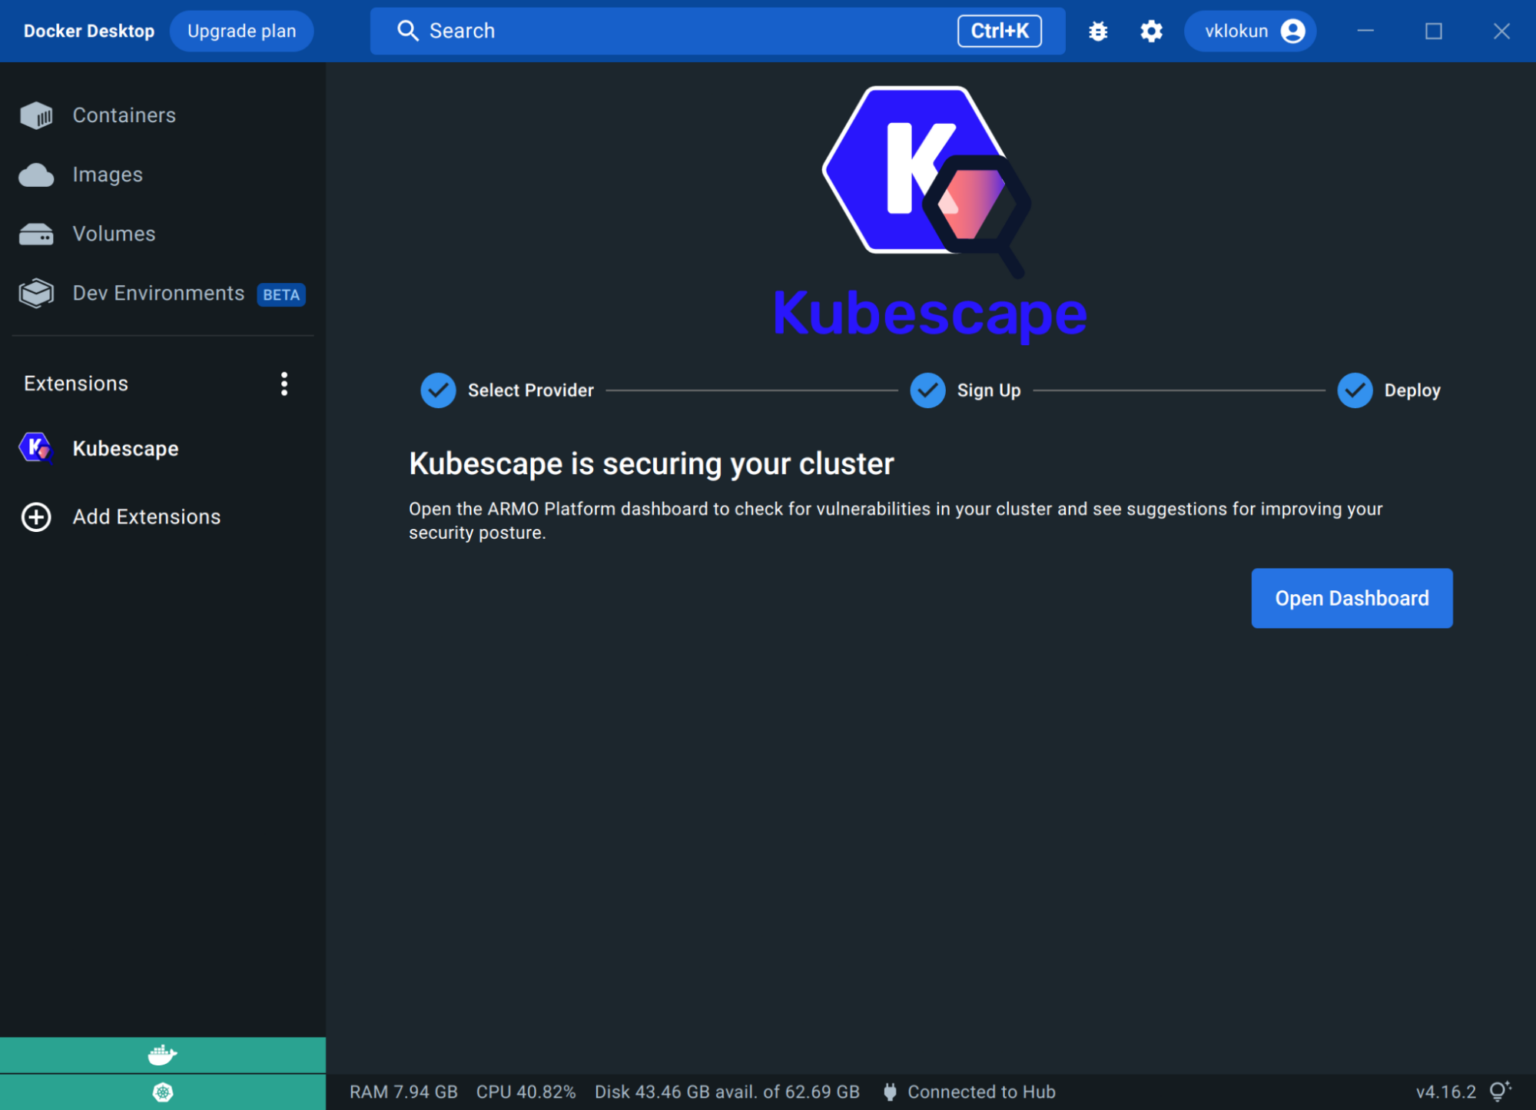Click the Sign Up step checkmark
Image resolution: width=1536 pixels, height=1110 pixels.
click(927, 390)
